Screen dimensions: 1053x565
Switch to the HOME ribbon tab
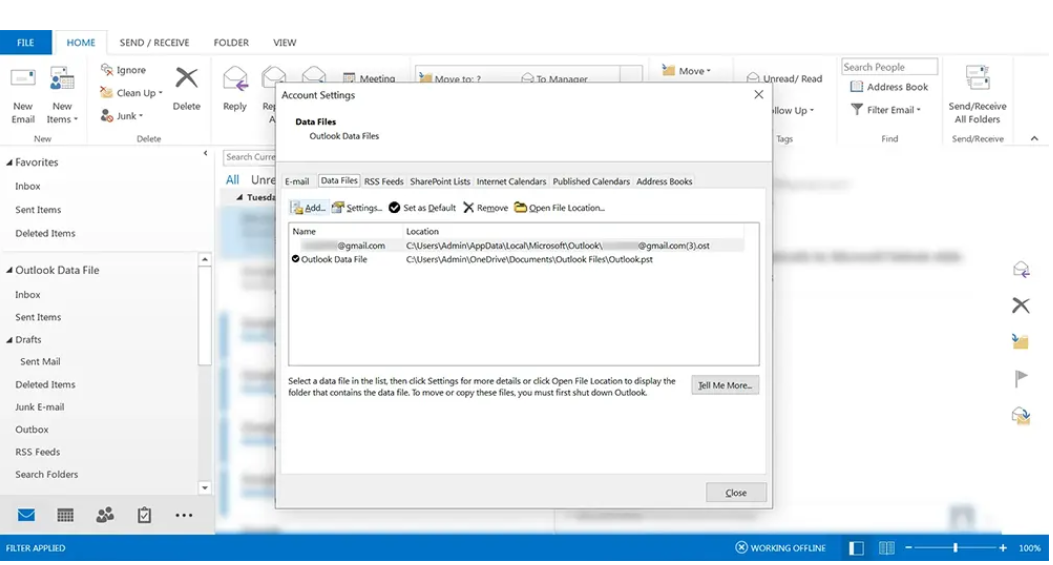[81, 42]
